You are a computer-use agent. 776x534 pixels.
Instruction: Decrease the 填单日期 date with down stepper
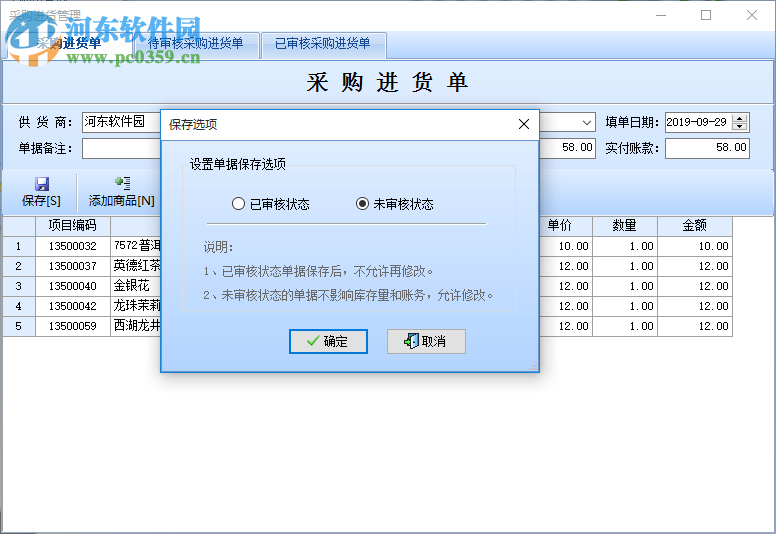click(740, 127)
